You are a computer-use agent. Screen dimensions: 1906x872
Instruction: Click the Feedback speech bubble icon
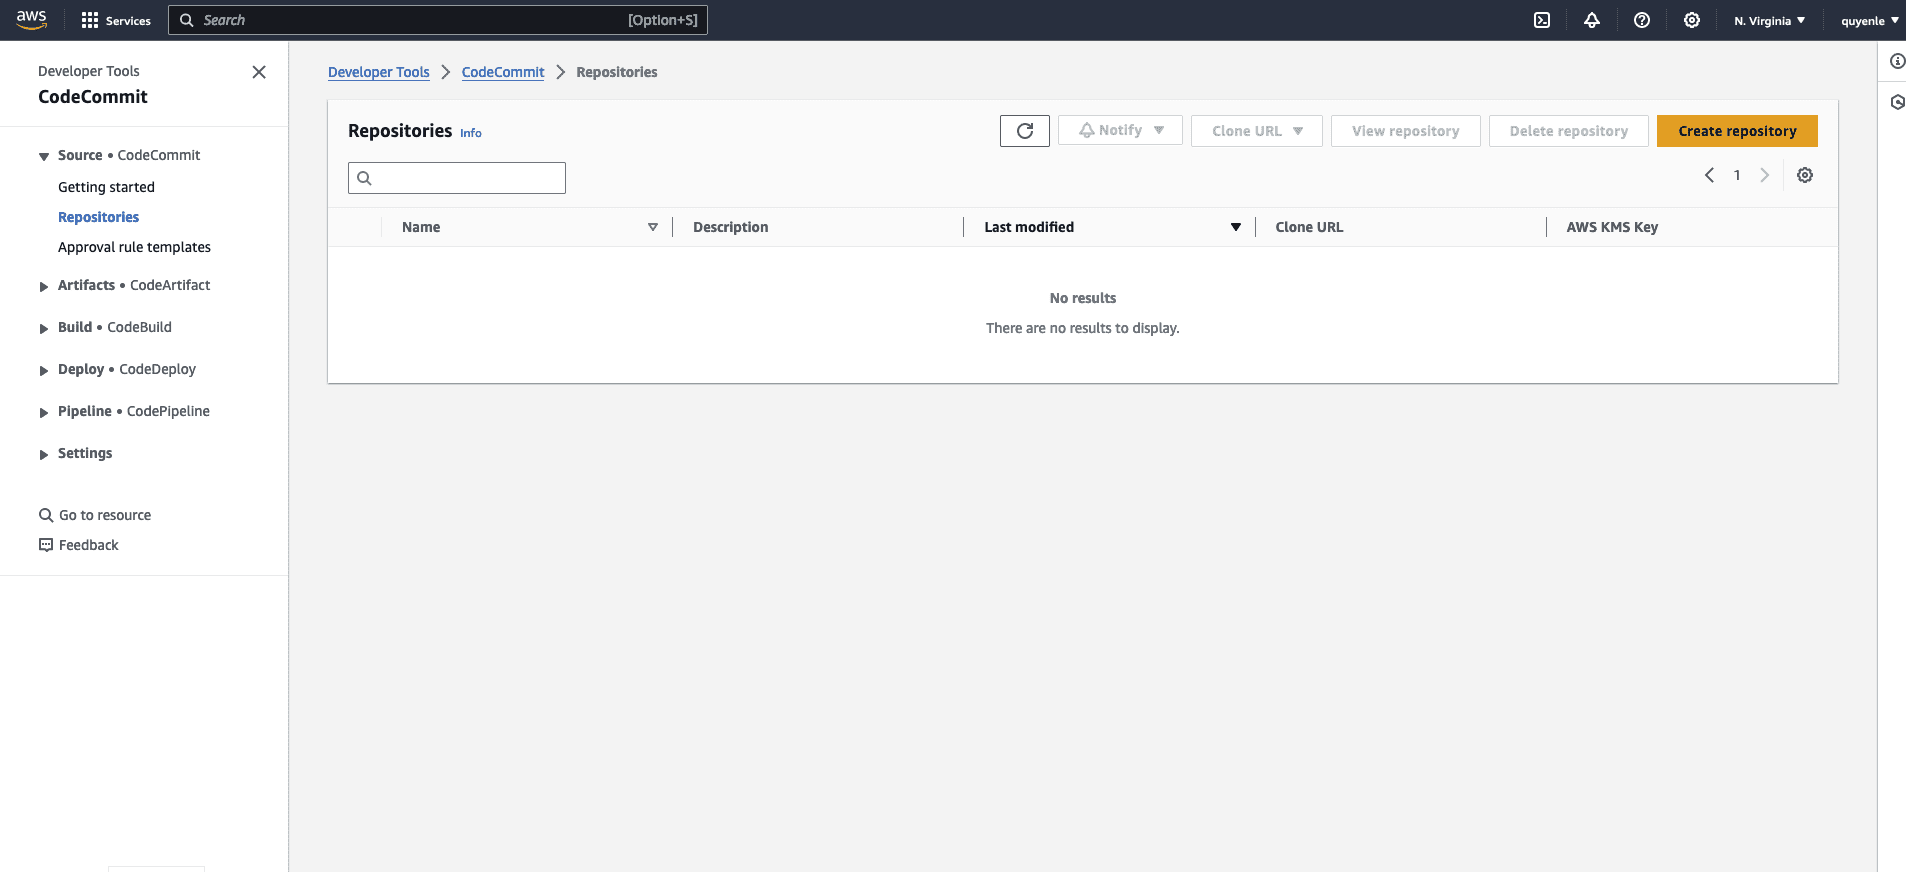coord(46,545)
